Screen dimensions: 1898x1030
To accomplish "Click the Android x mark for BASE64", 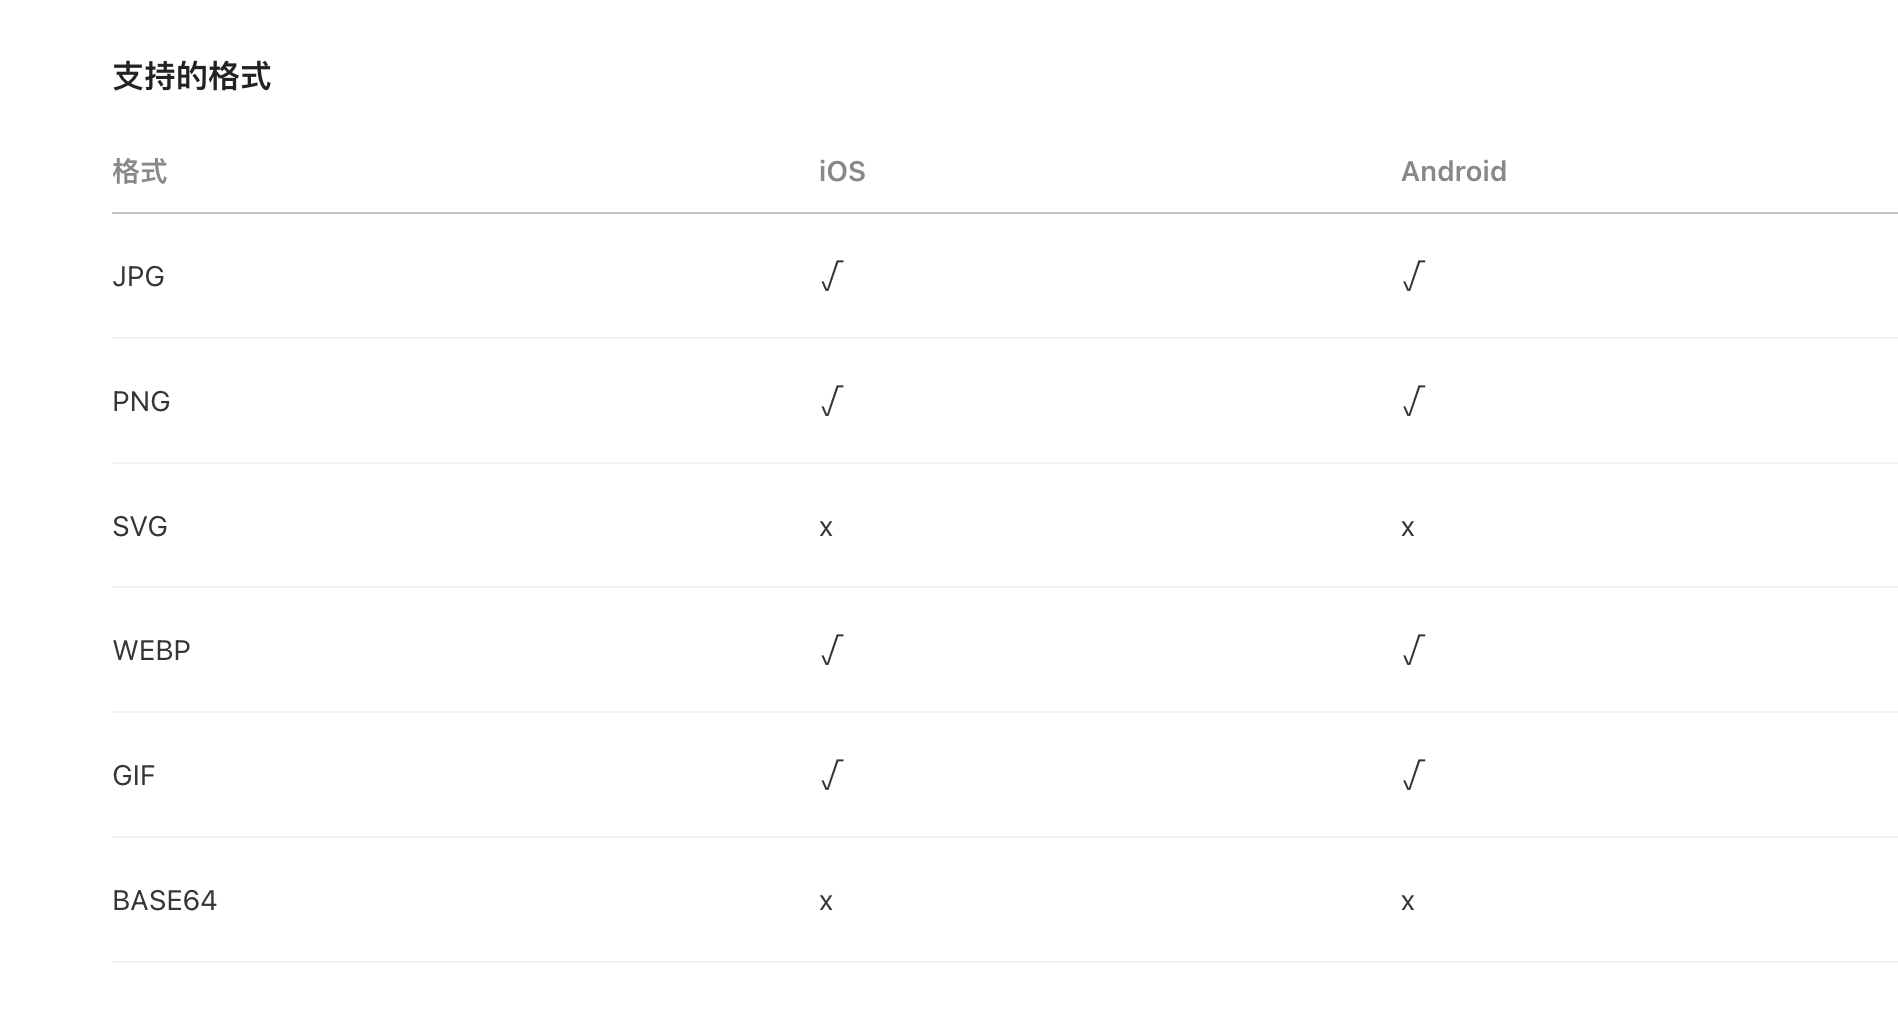I will click(1408, 902).
